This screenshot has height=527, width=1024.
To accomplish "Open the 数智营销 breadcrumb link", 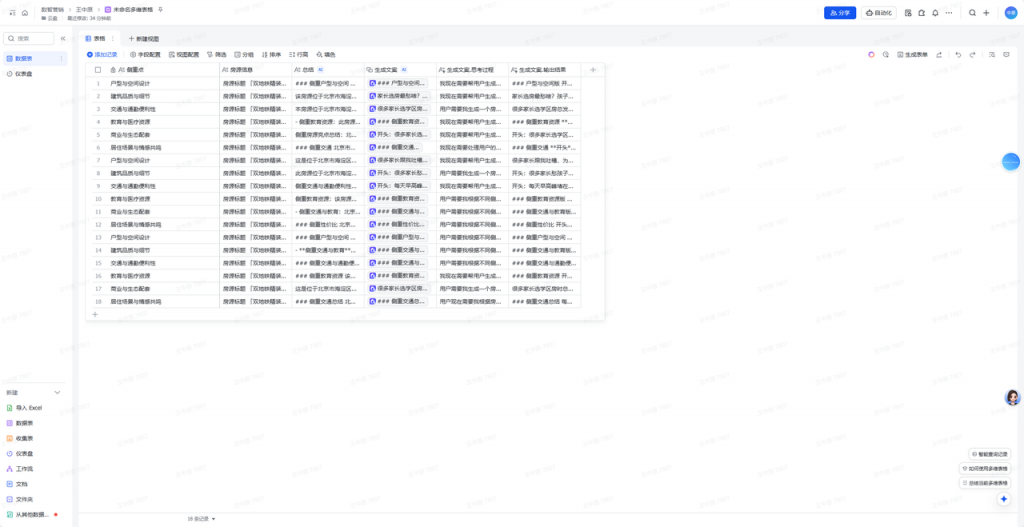I will pyautogui.click(x=52, y=10).
